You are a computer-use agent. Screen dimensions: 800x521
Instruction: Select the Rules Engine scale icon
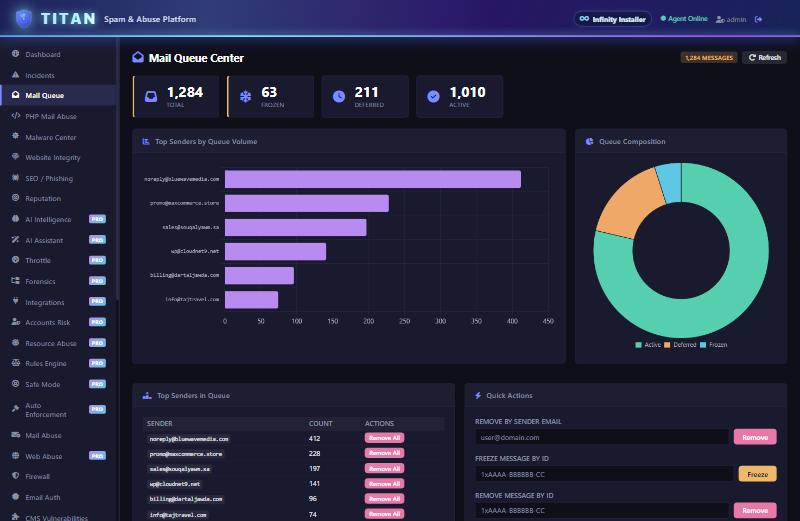point(15,363)
